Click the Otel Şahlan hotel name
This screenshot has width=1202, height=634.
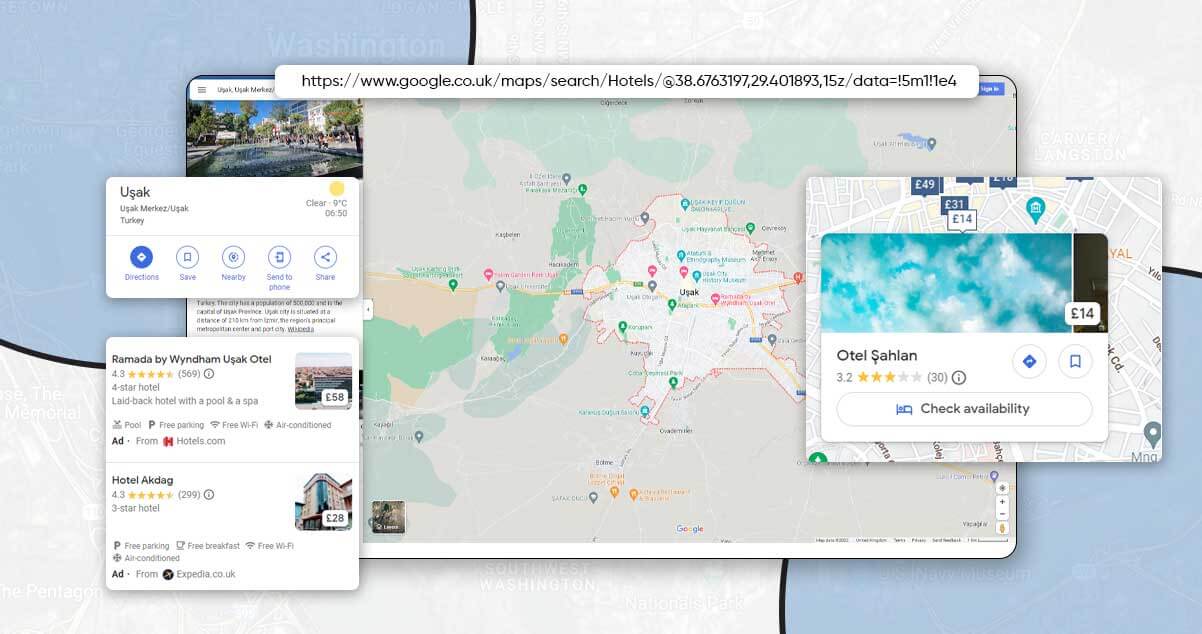click(x=877, y=355)
